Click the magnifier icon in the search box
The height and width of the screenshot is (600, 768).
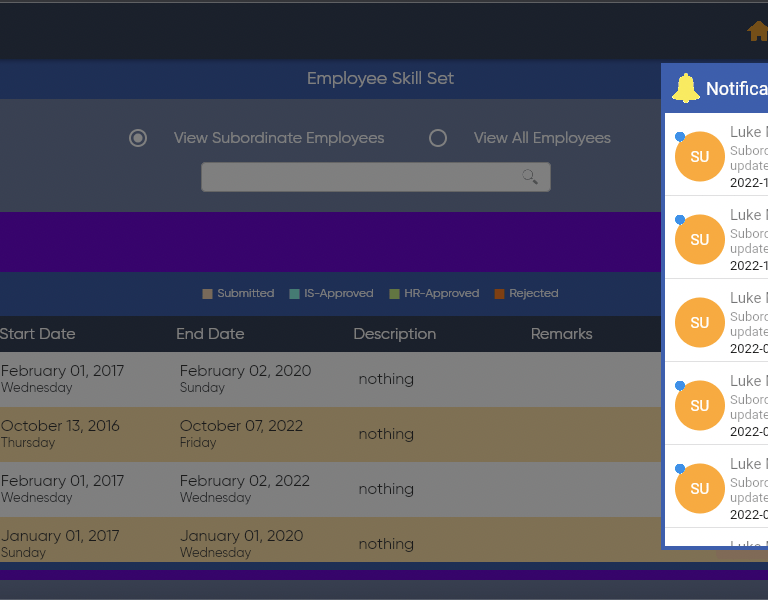point(530,177)
